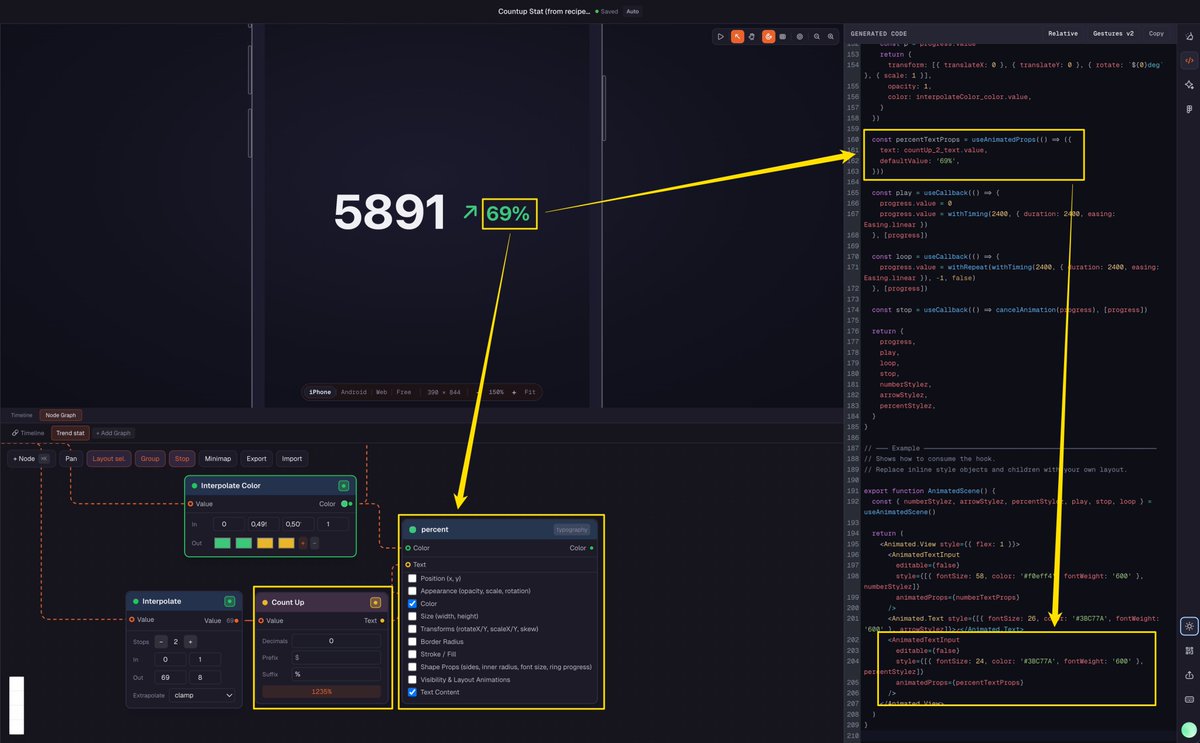The height and width of the screenshot is (743, 1200).
Task: Click the first green Out color swatch
Action: tap(222, 543)
